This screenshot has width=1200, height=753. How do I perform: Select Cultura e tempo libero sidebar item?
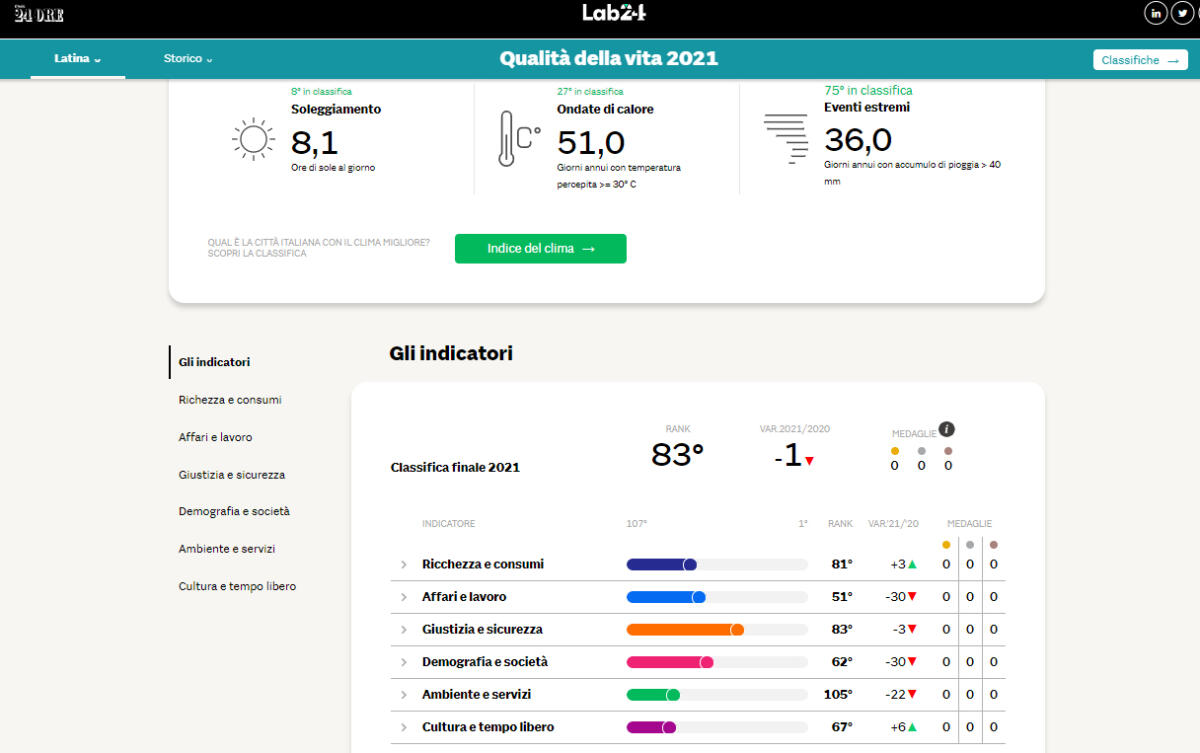tap(237, 587)
